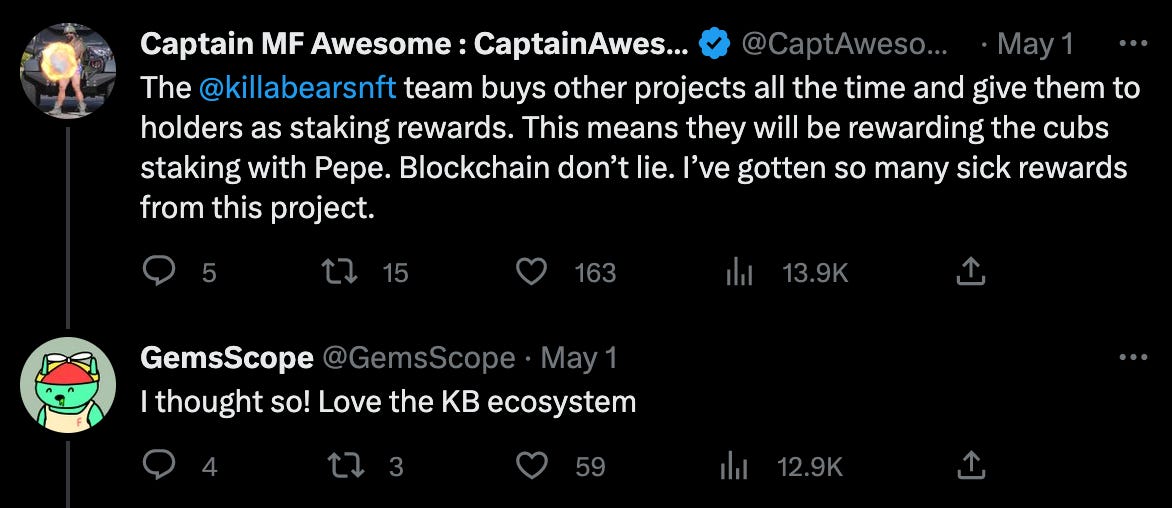The image size is (1172, 508).
Task: Open the @killabearsnft mention link
Action: pyautogui.click(x=298, y=88)
